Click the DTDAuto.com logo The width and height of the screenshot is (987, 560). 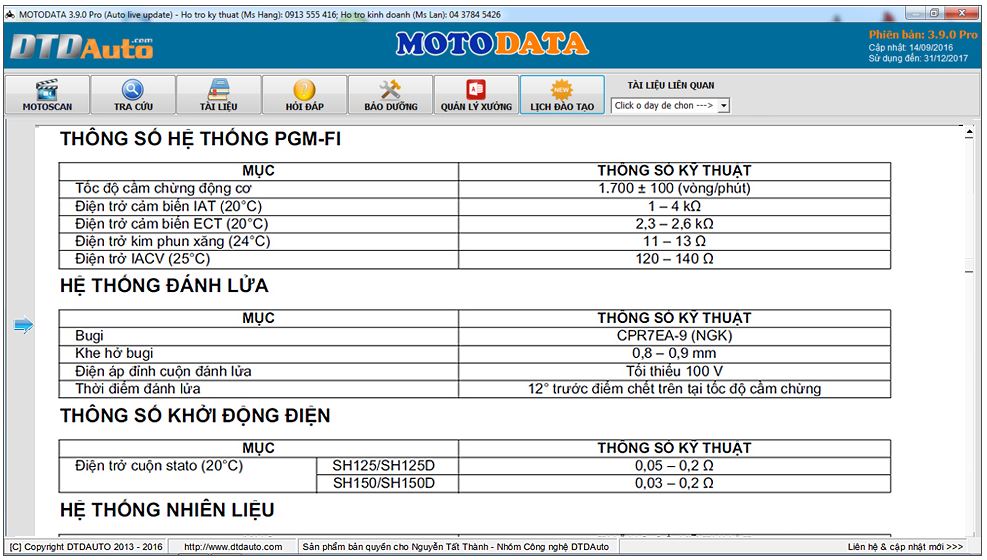point(81,47)
